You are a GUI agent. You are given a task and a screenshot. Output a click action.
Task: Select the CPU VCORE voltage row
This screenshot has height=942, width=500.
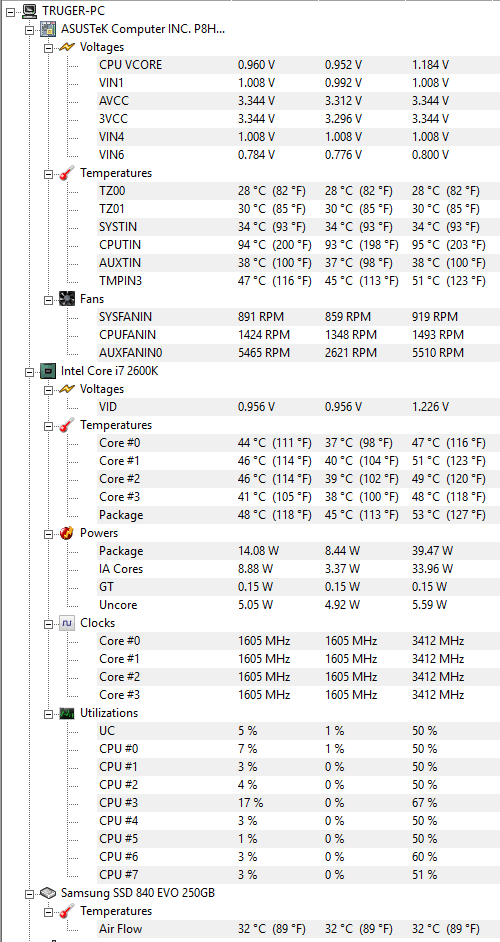pos(298,65)
